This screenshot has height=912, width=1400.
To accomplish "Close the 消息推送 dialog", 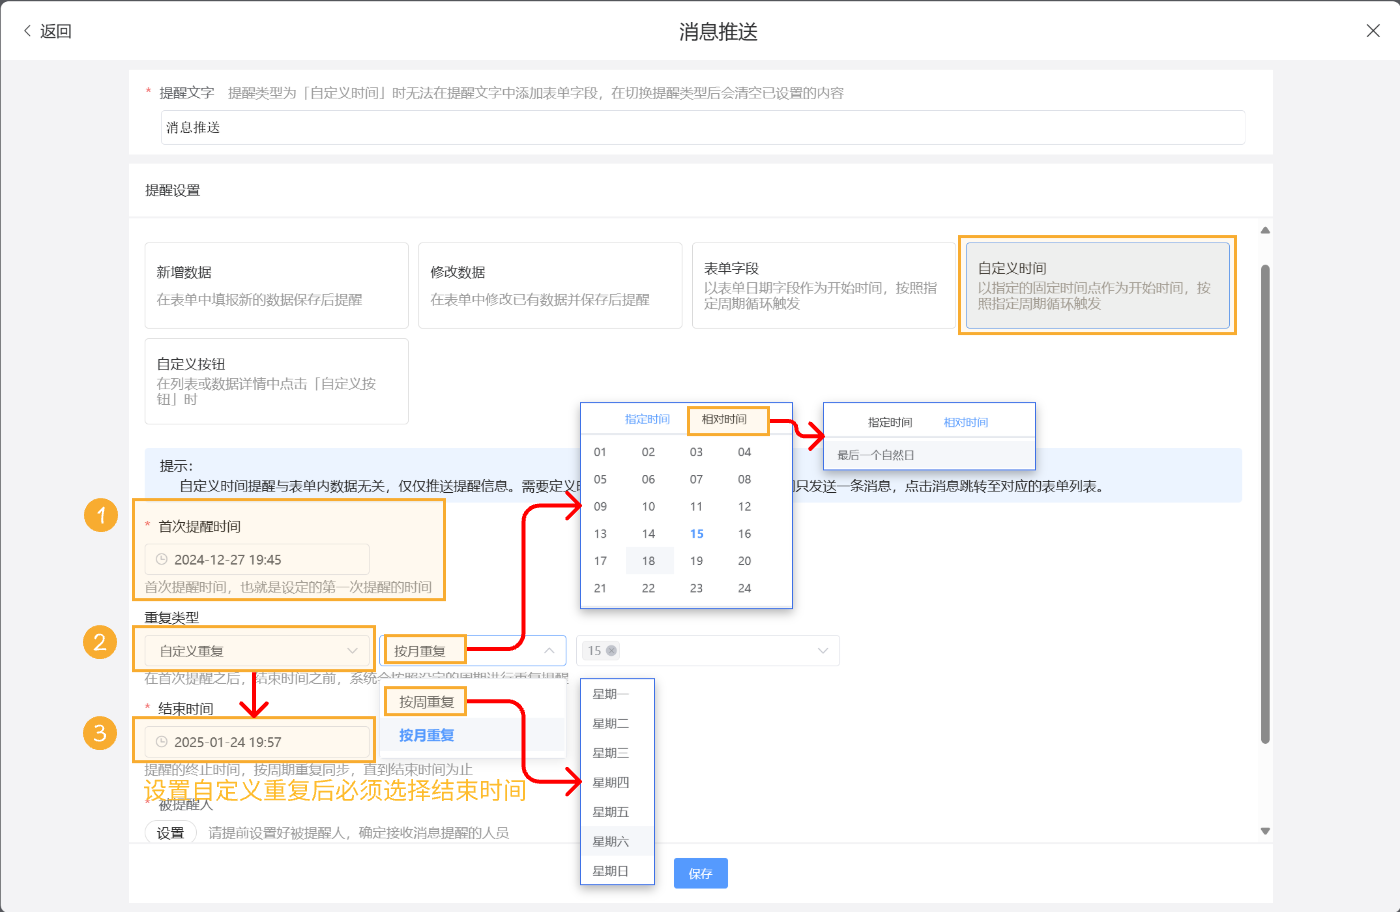I will pos(1373,30).
